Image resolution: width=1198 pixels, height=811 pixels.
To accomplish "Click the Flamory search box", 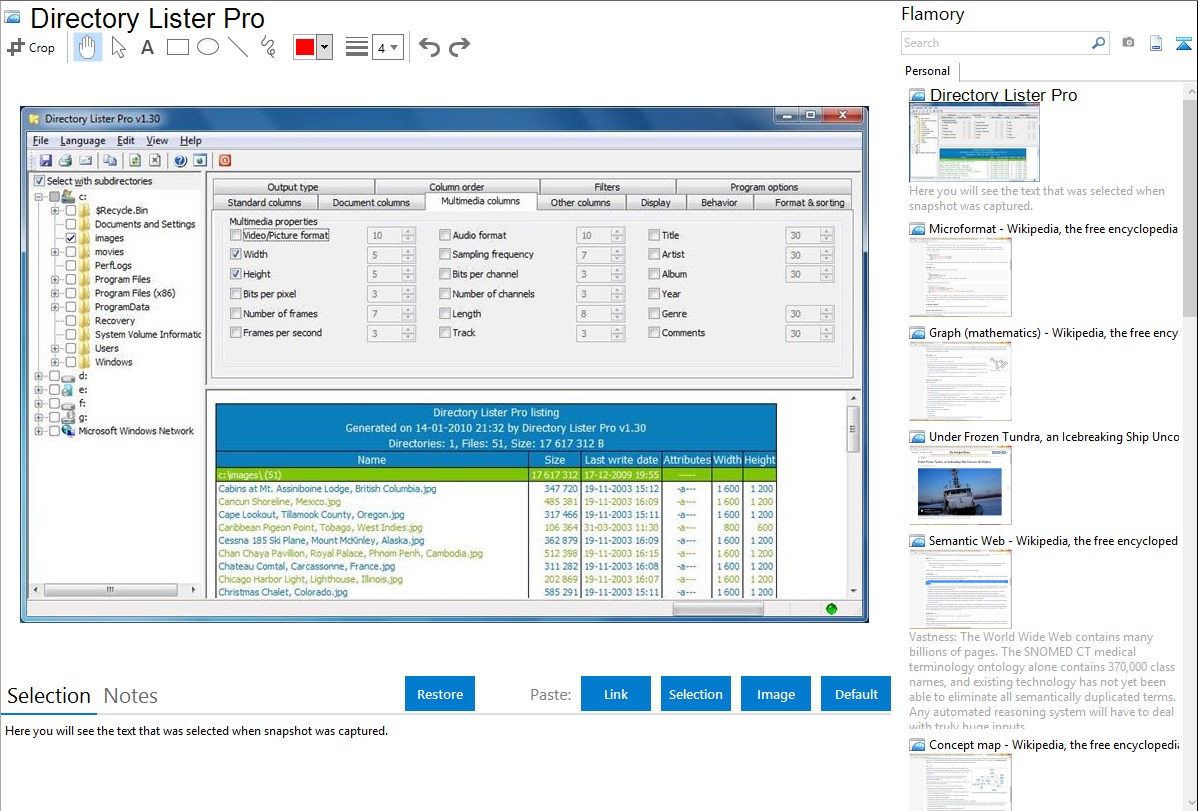I will (996, 43).
